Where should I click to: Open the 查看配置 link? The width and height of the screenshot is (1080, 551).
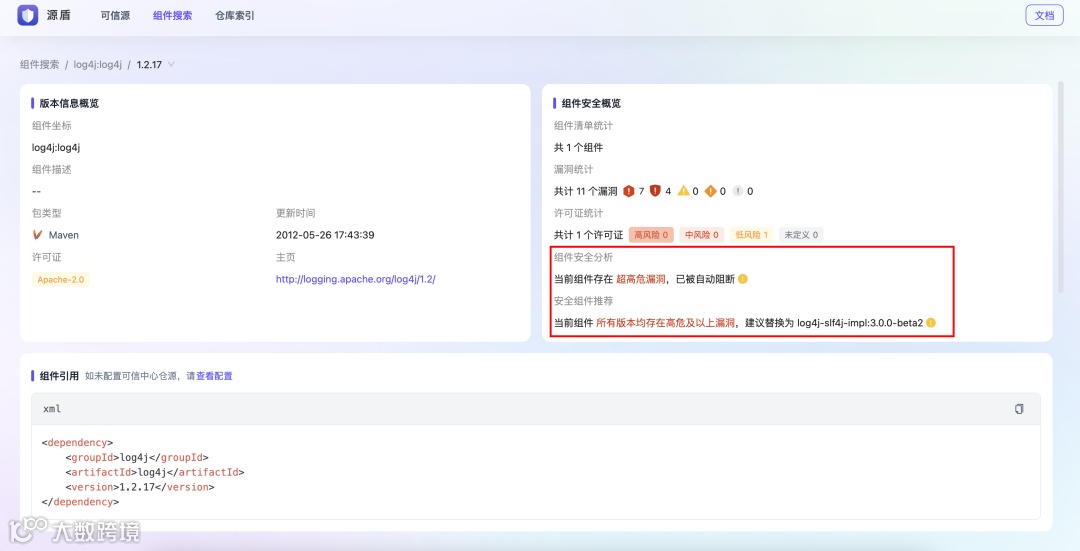(x=214, y=376)
